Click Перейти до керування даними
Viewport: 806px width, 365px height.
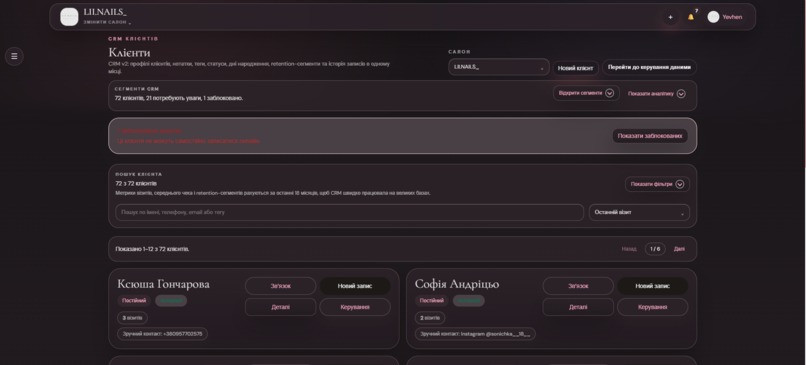[x=649, y=67]
